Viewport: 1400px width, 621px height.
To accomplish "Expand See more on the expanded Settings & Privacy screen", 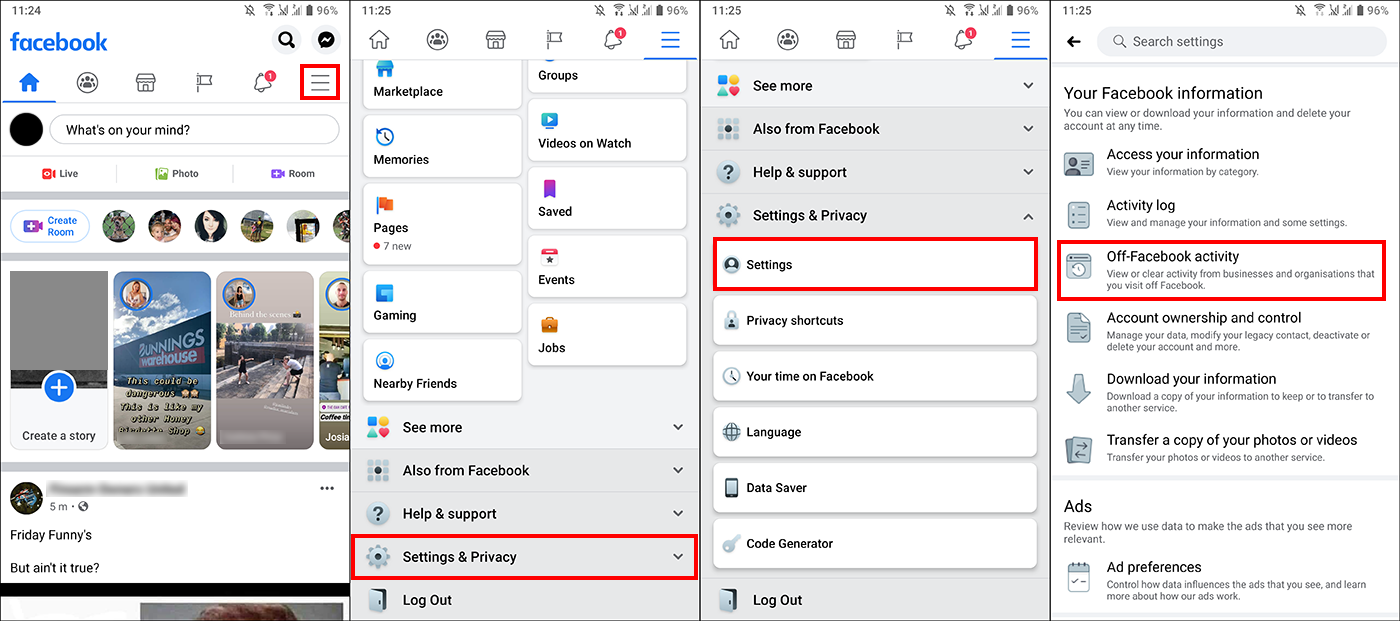I will 875,86.
